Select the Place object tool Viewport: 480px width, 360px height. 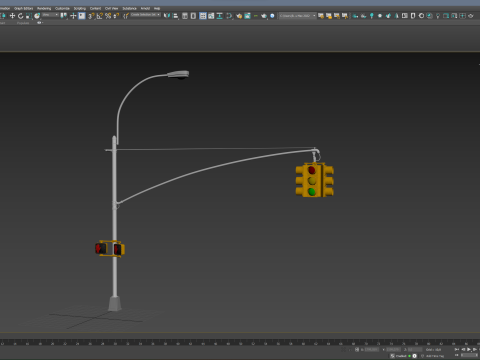[37, 16]
